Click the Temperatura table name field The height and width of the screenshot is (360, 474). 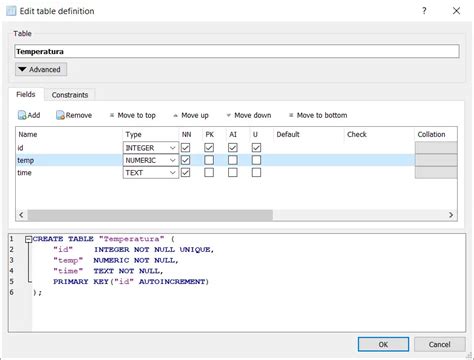237,52
